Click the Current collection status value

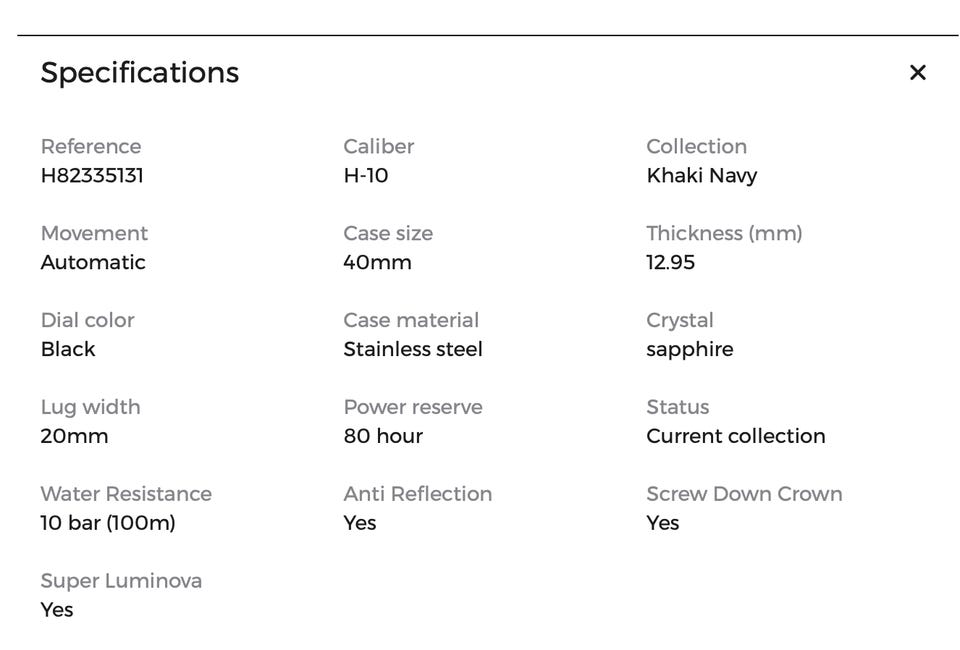pos(735,437)
